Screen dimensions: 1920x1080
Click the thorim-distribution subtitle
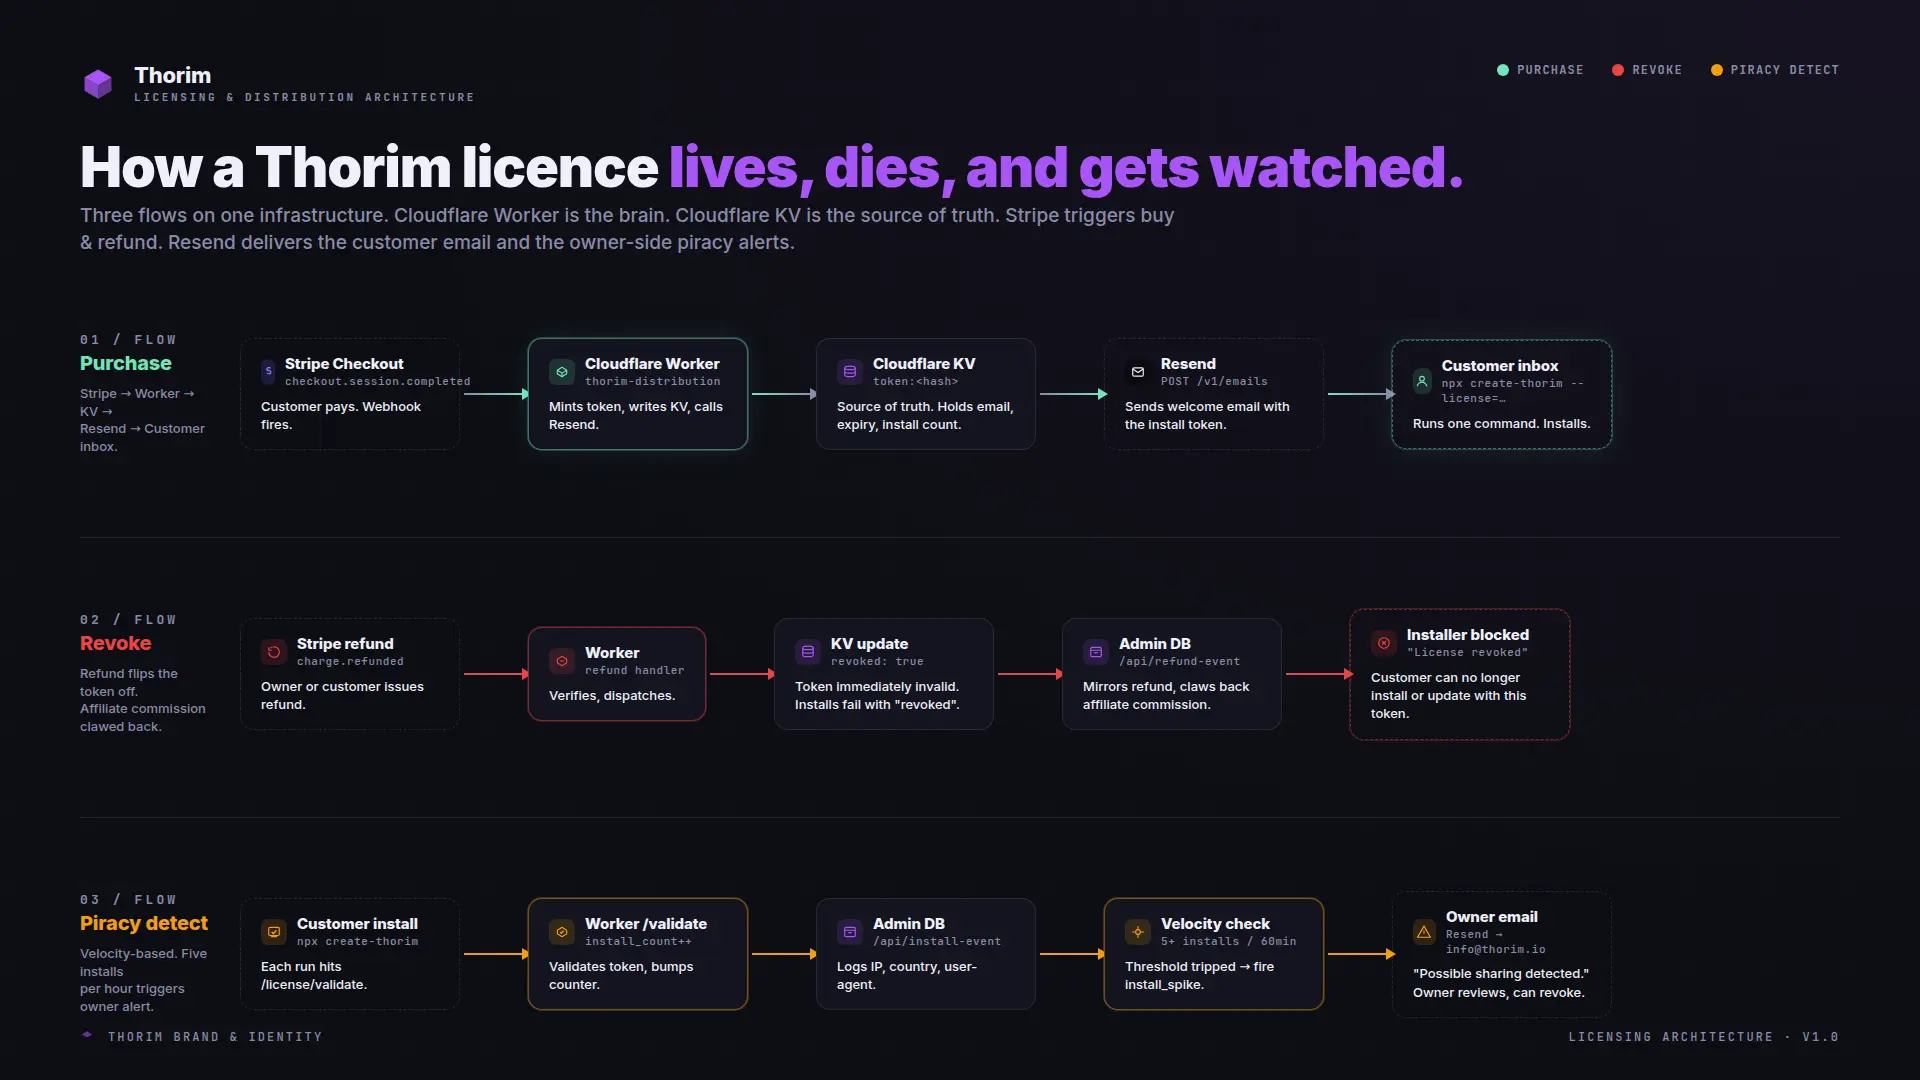[x=652, y=382]
